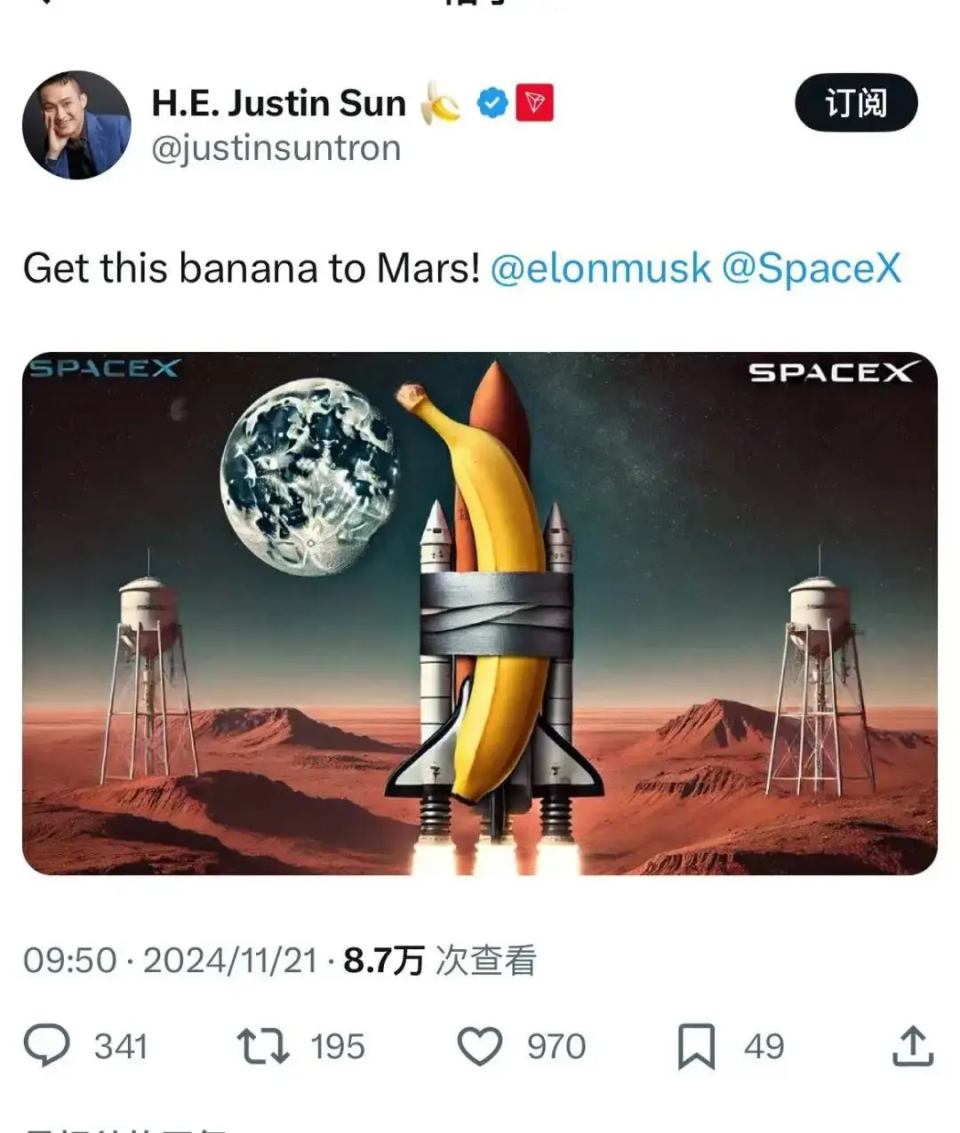
Task: Click the 09:50 · 2024/11/21 timestamp
Action: [x=170, y=961]
